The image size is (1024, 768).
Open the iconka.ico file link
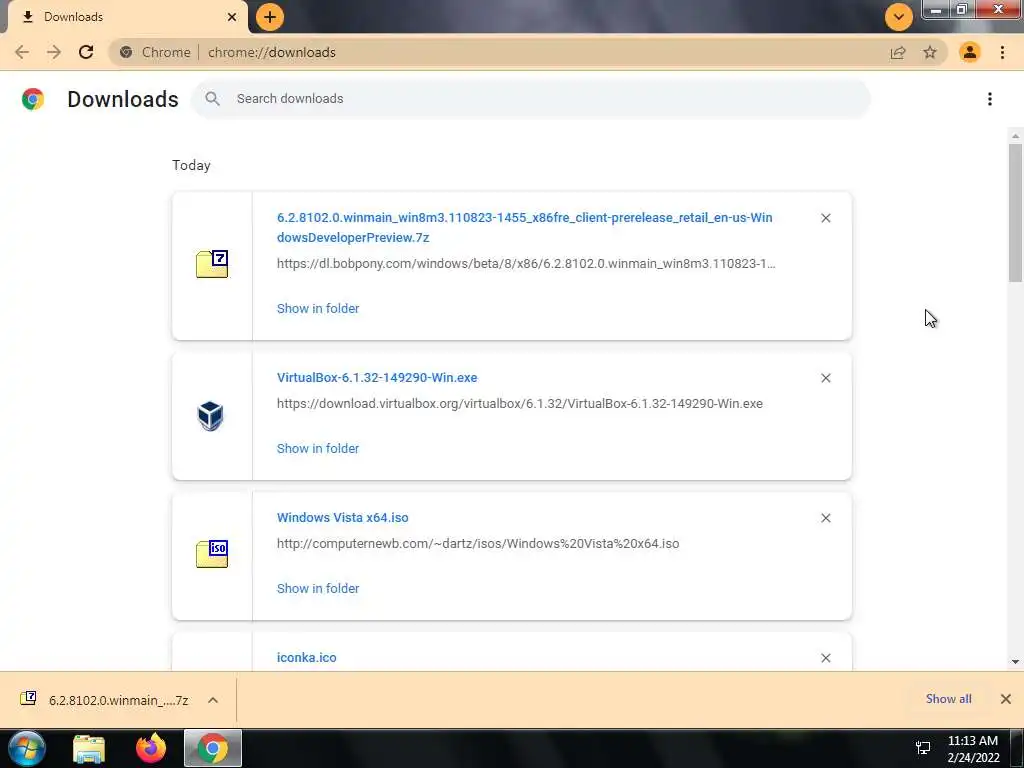click(x=306, y=658)
